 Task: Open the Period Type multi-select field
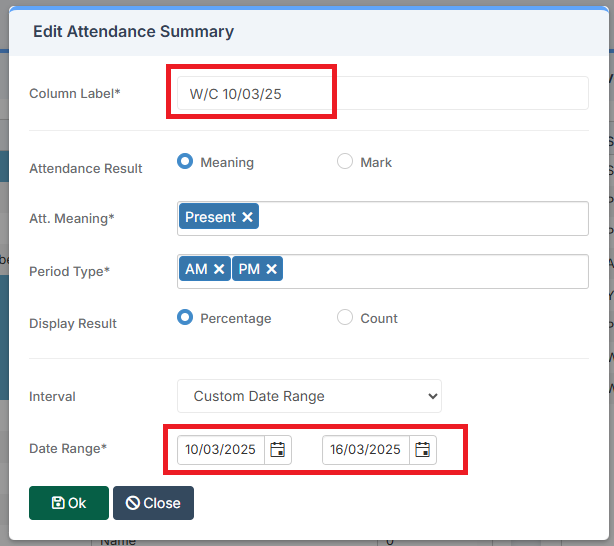tap(430, 270)
